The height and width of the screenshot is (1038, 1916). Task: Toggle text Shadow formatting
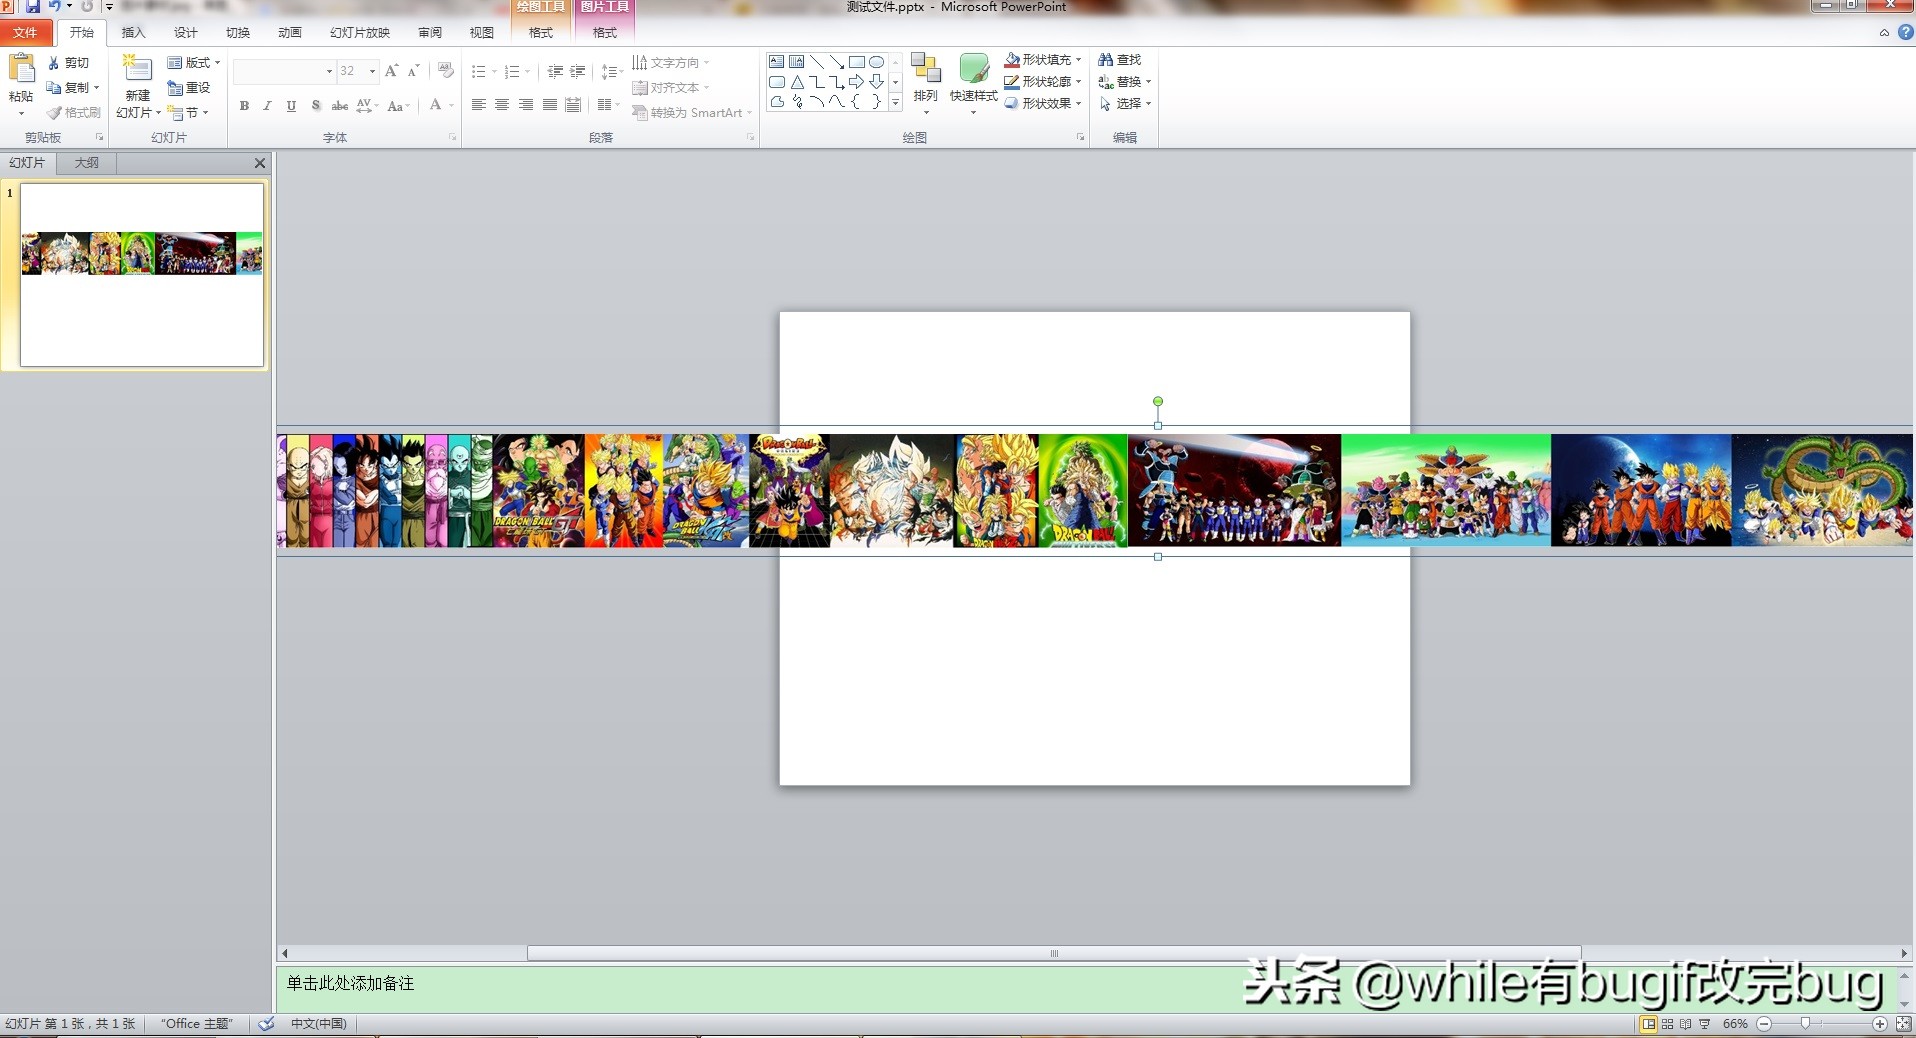click(x=315, y=106)
